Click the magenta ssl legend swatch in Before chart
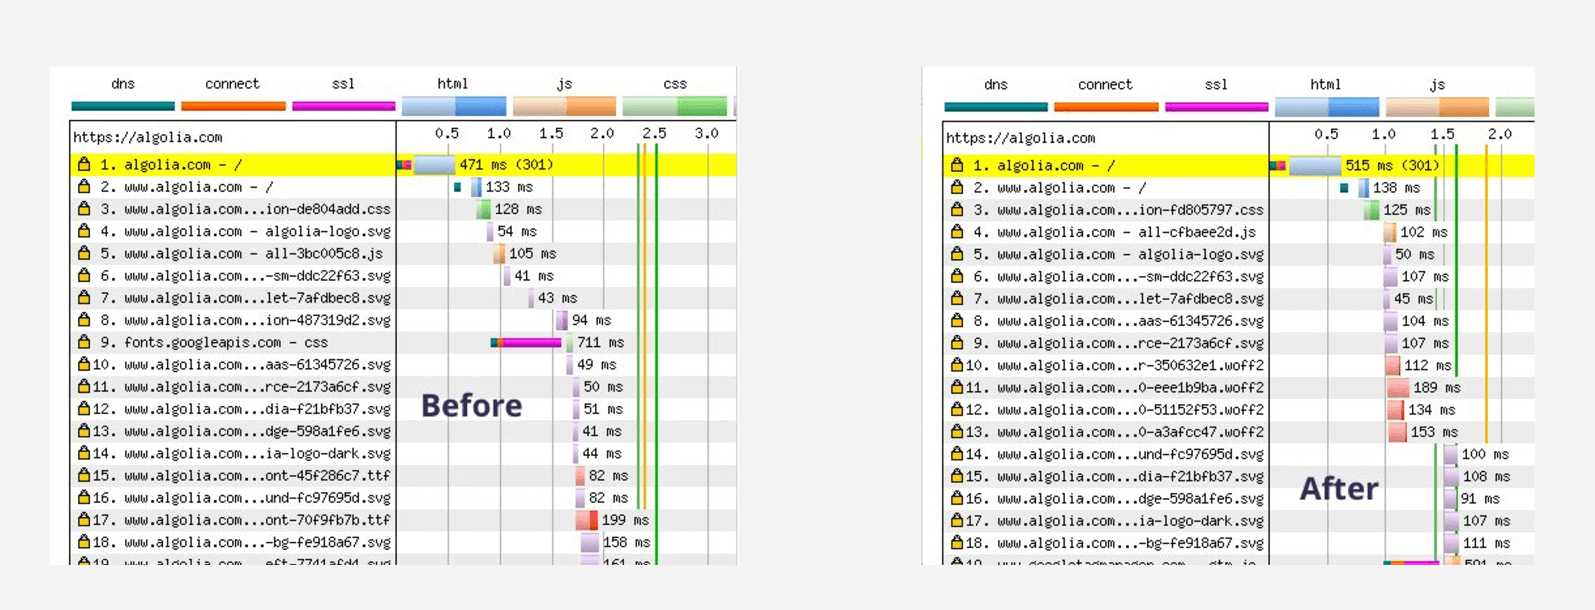This screenshot has width=1595, height=610. click(343, 106)
